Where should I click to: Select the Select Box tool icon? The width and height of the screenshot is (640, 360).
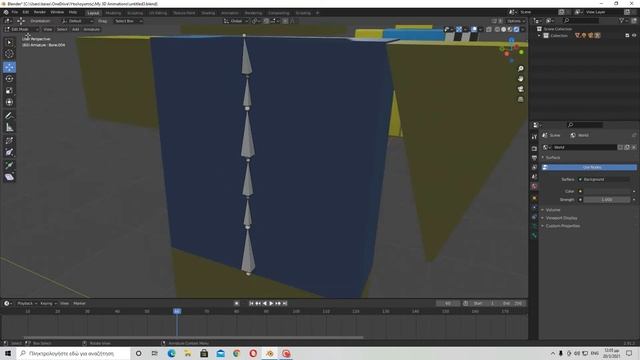pyautogui.click(x=9, y=42)
